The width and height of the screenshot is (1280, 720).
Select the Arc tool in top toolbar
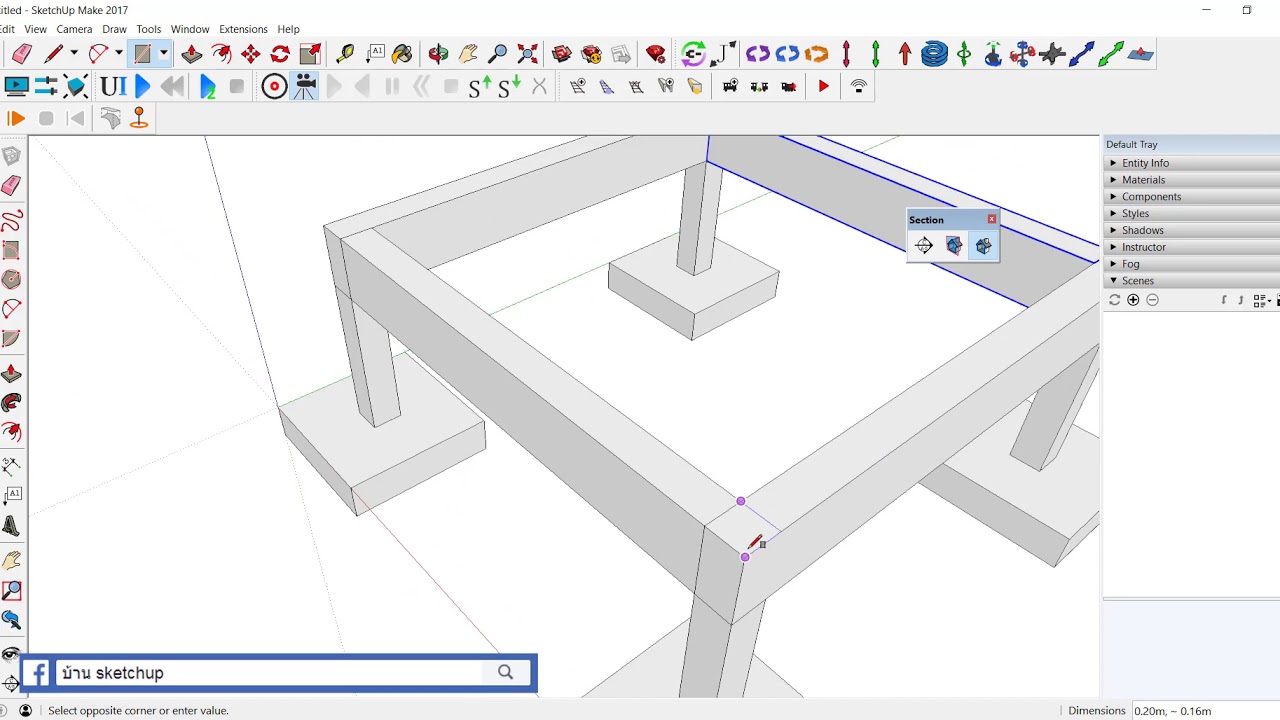click(x=98, y=54)
